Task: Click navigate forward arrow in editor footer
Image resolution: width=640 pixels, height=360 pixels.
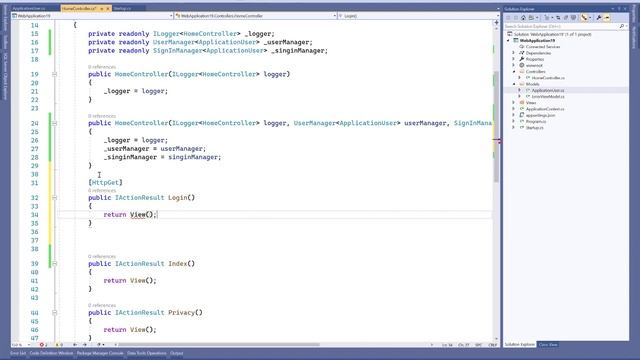Action: point(85,345)
